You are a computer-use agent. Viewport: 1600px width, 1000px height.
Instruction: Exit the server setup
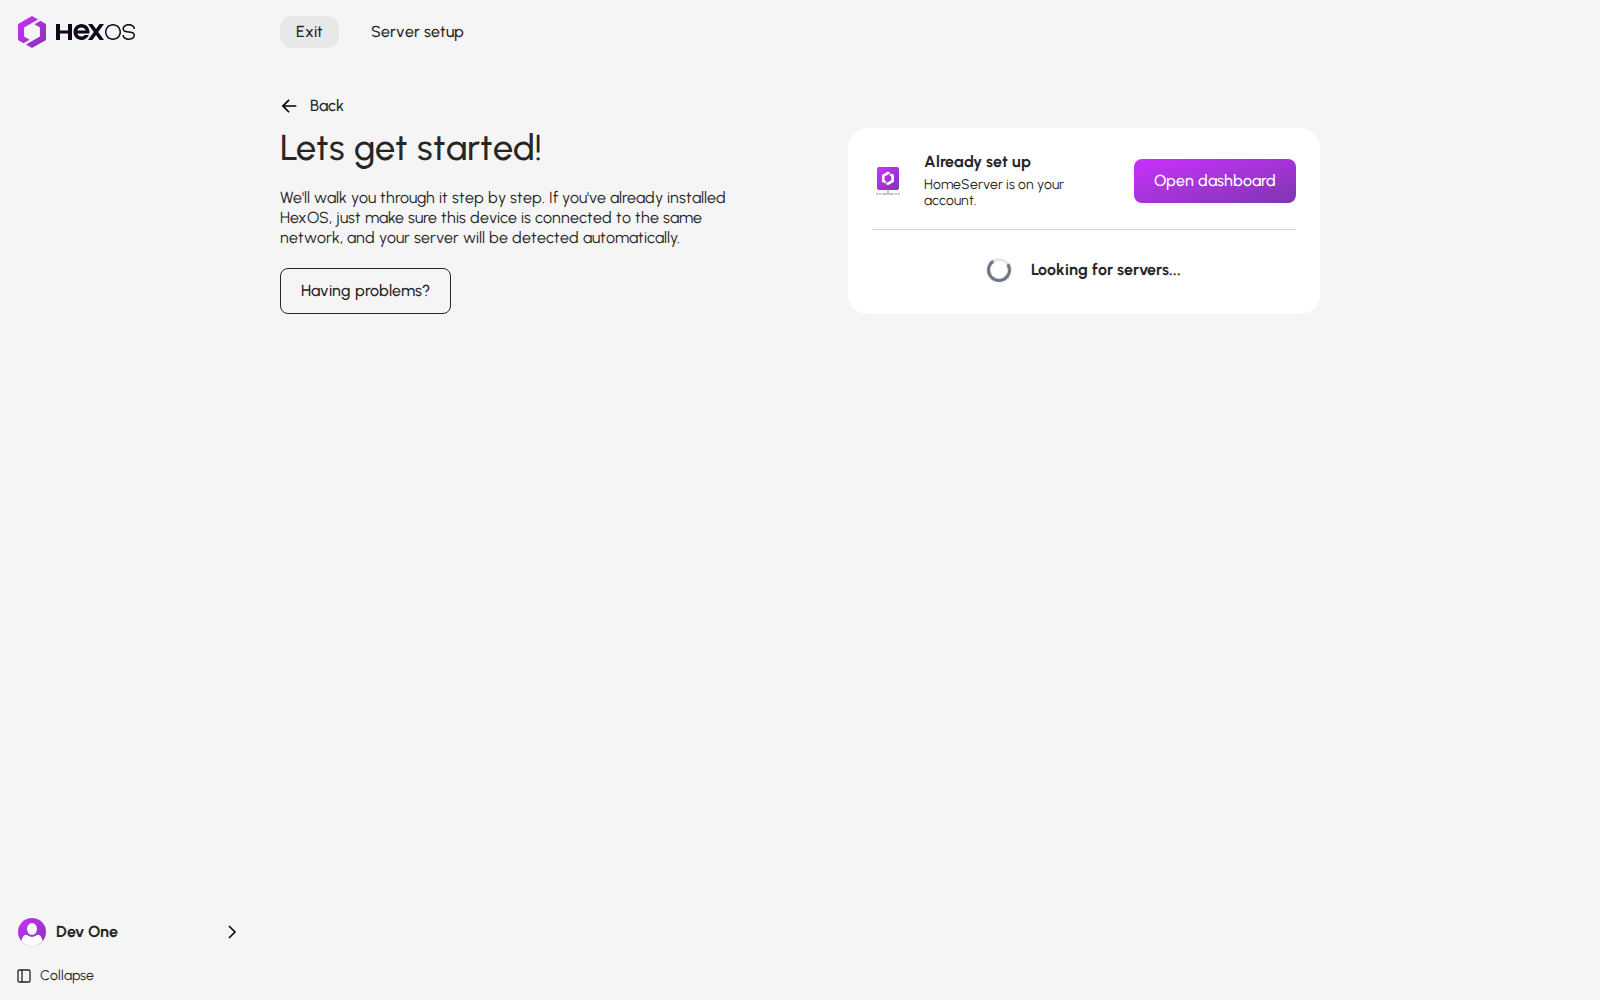(x=309, y=32)
